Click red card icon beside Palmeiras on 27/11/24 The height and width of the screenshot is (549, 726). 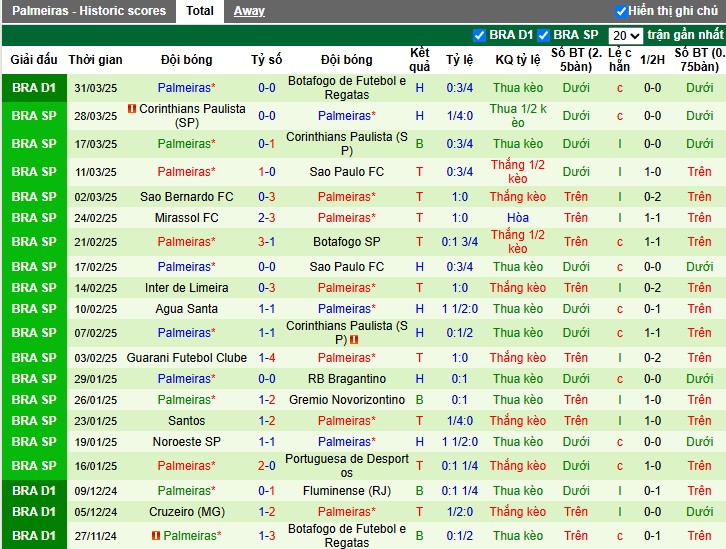click(156, 536)
